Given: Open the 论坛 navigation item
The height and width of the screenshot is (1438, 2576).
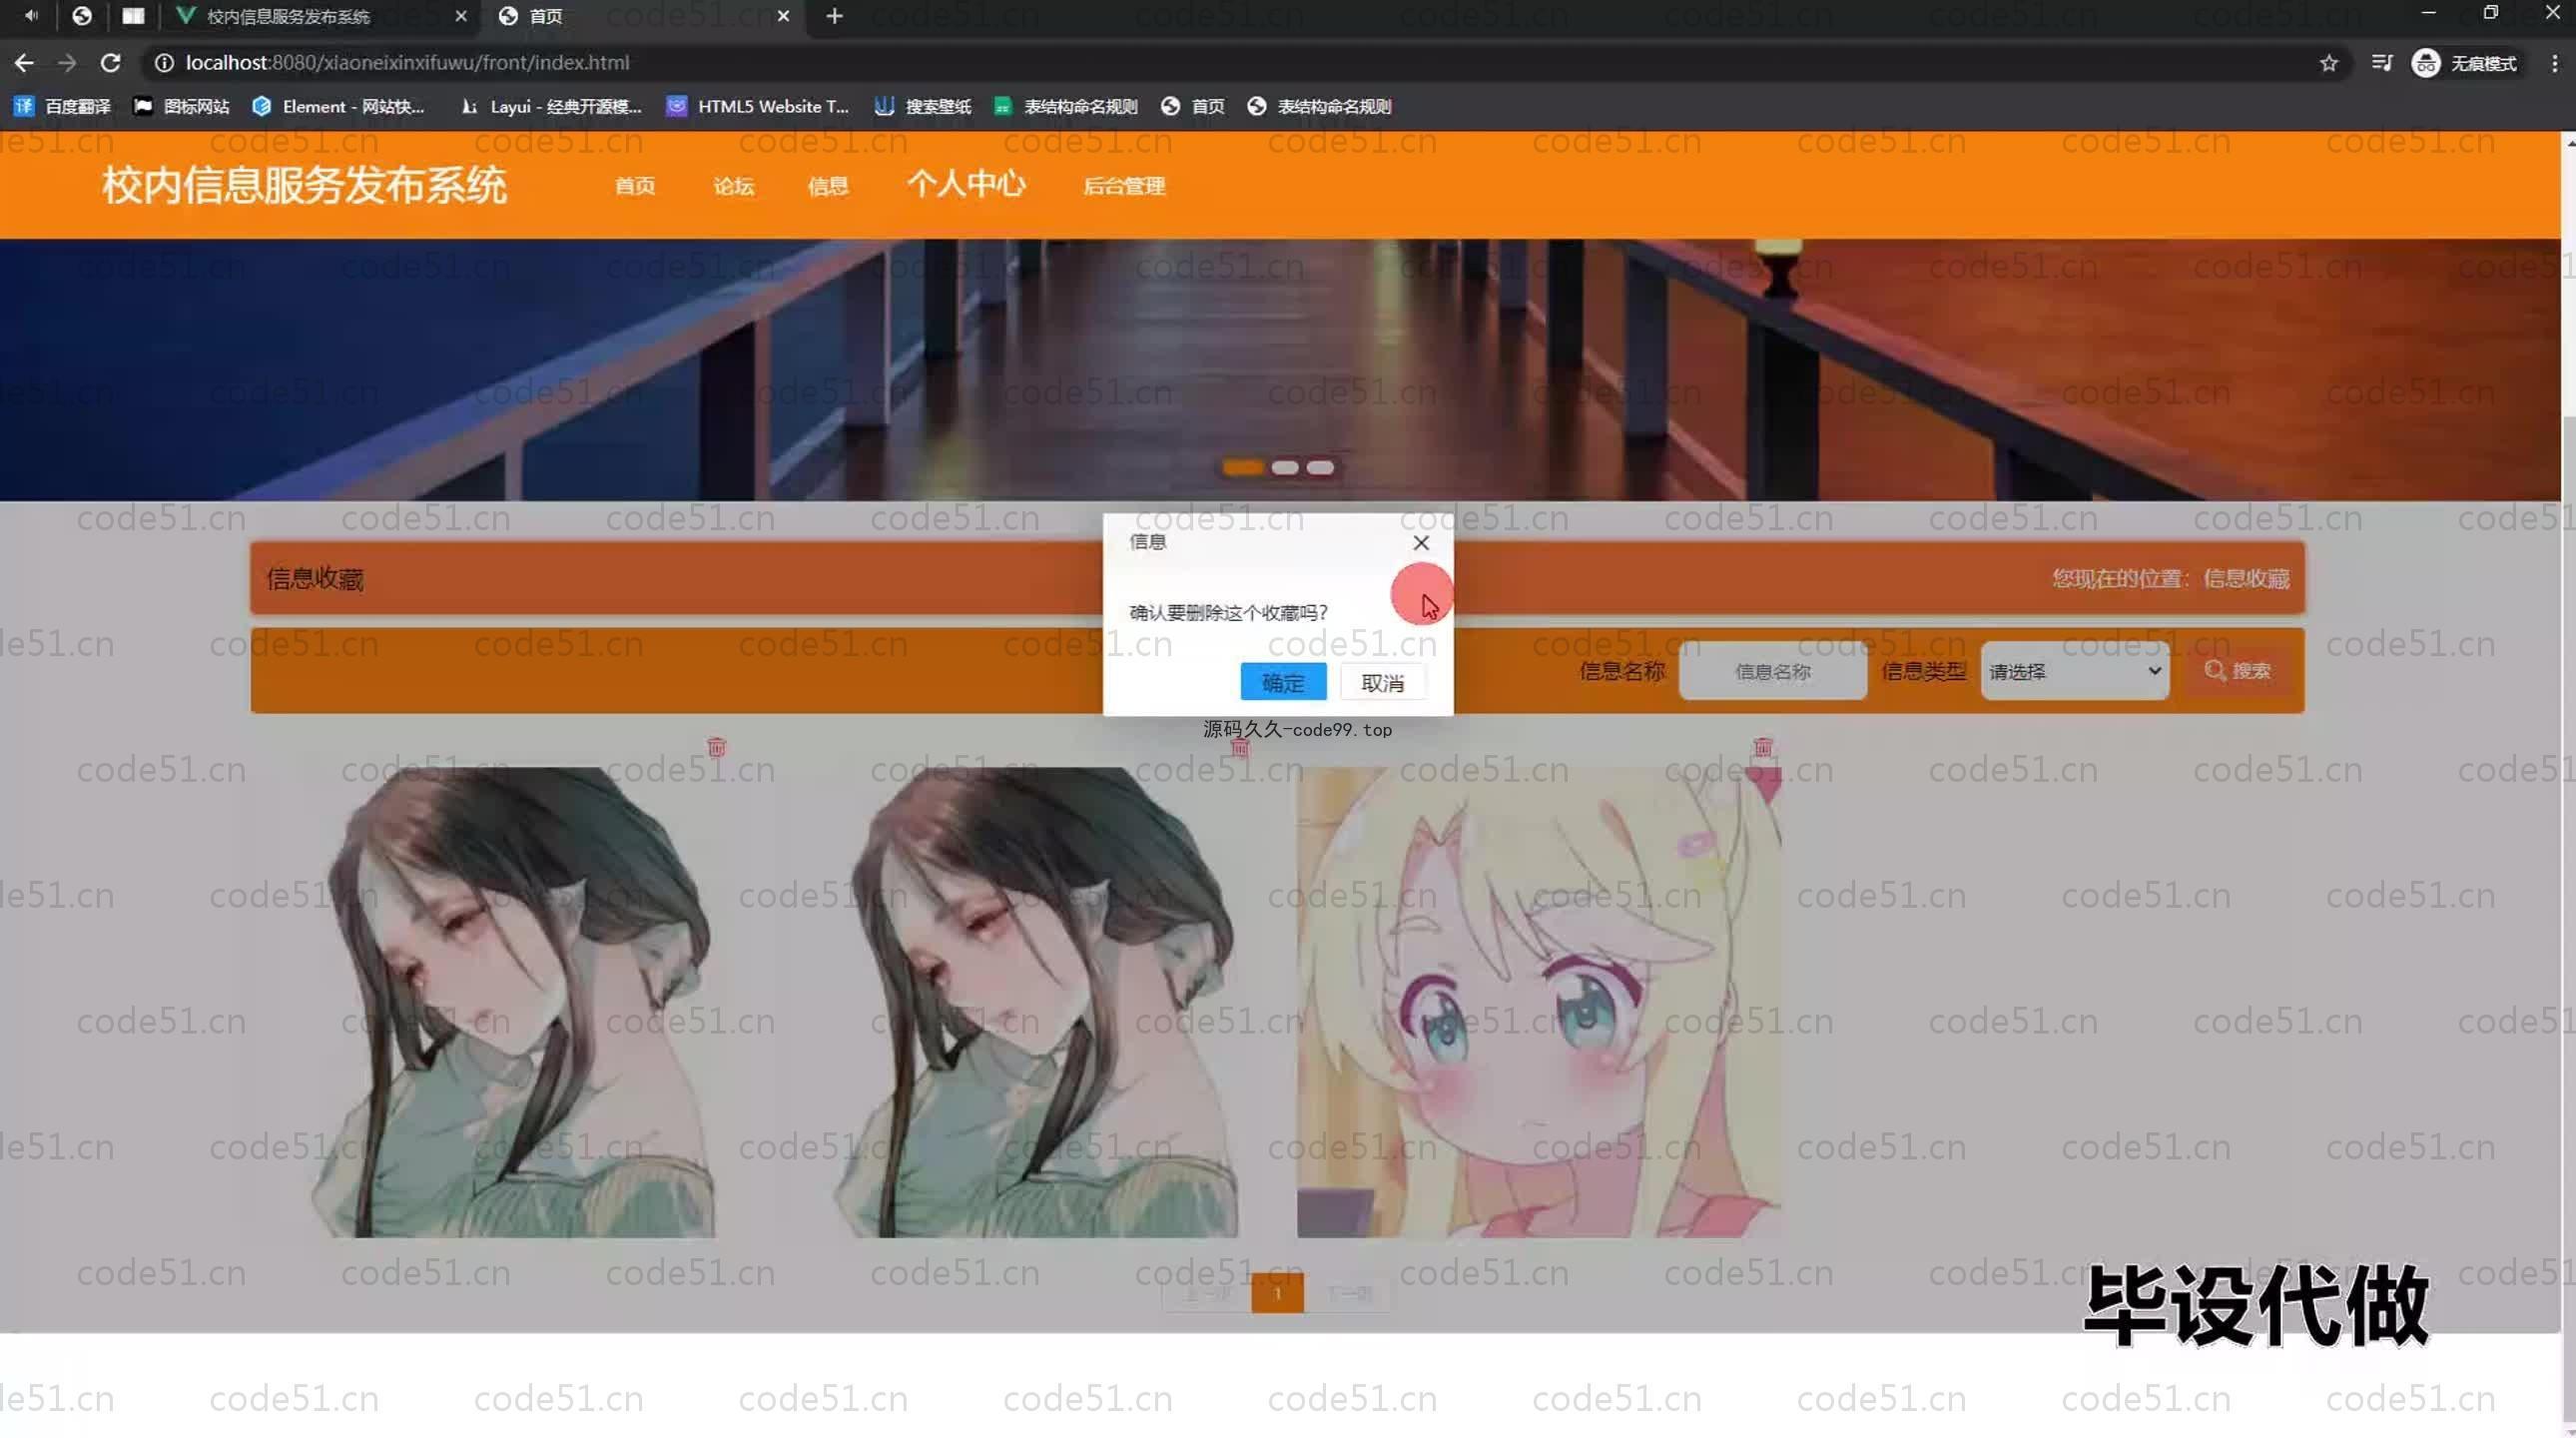Looking at the screenshot, I should click(x=733, y=186).
